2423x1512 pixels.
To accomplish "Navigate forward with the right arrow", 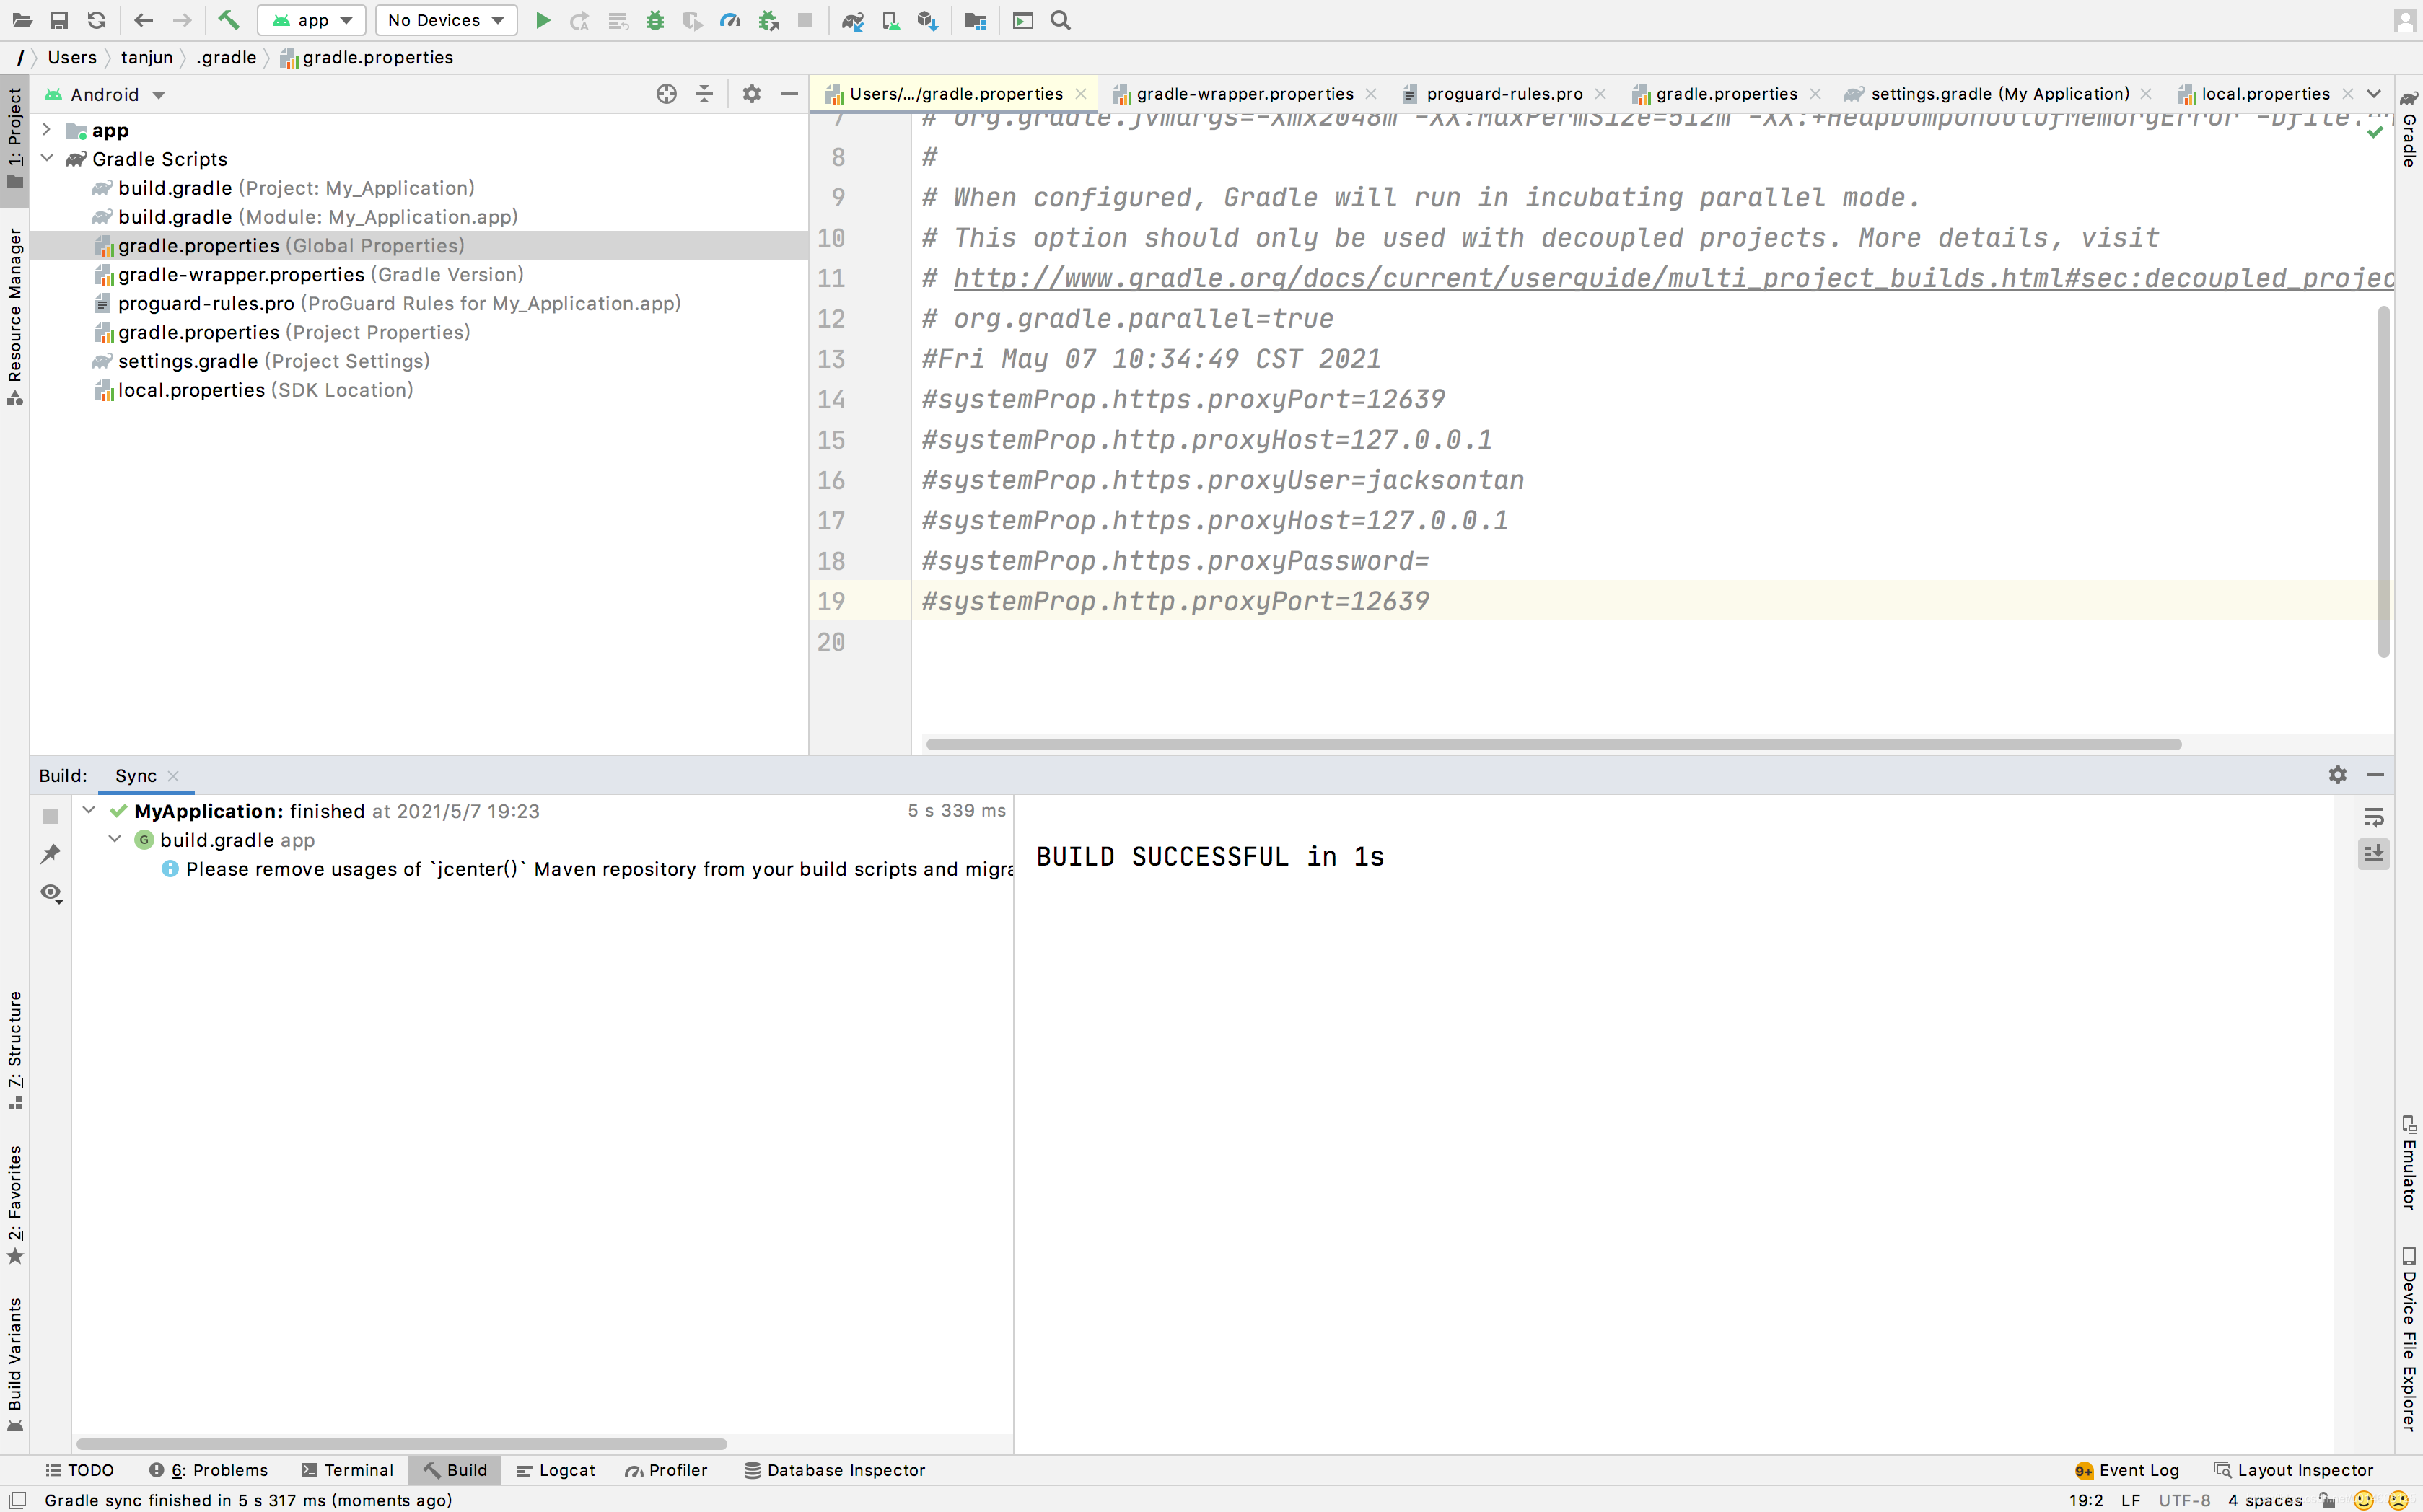I will click(182, 20).
